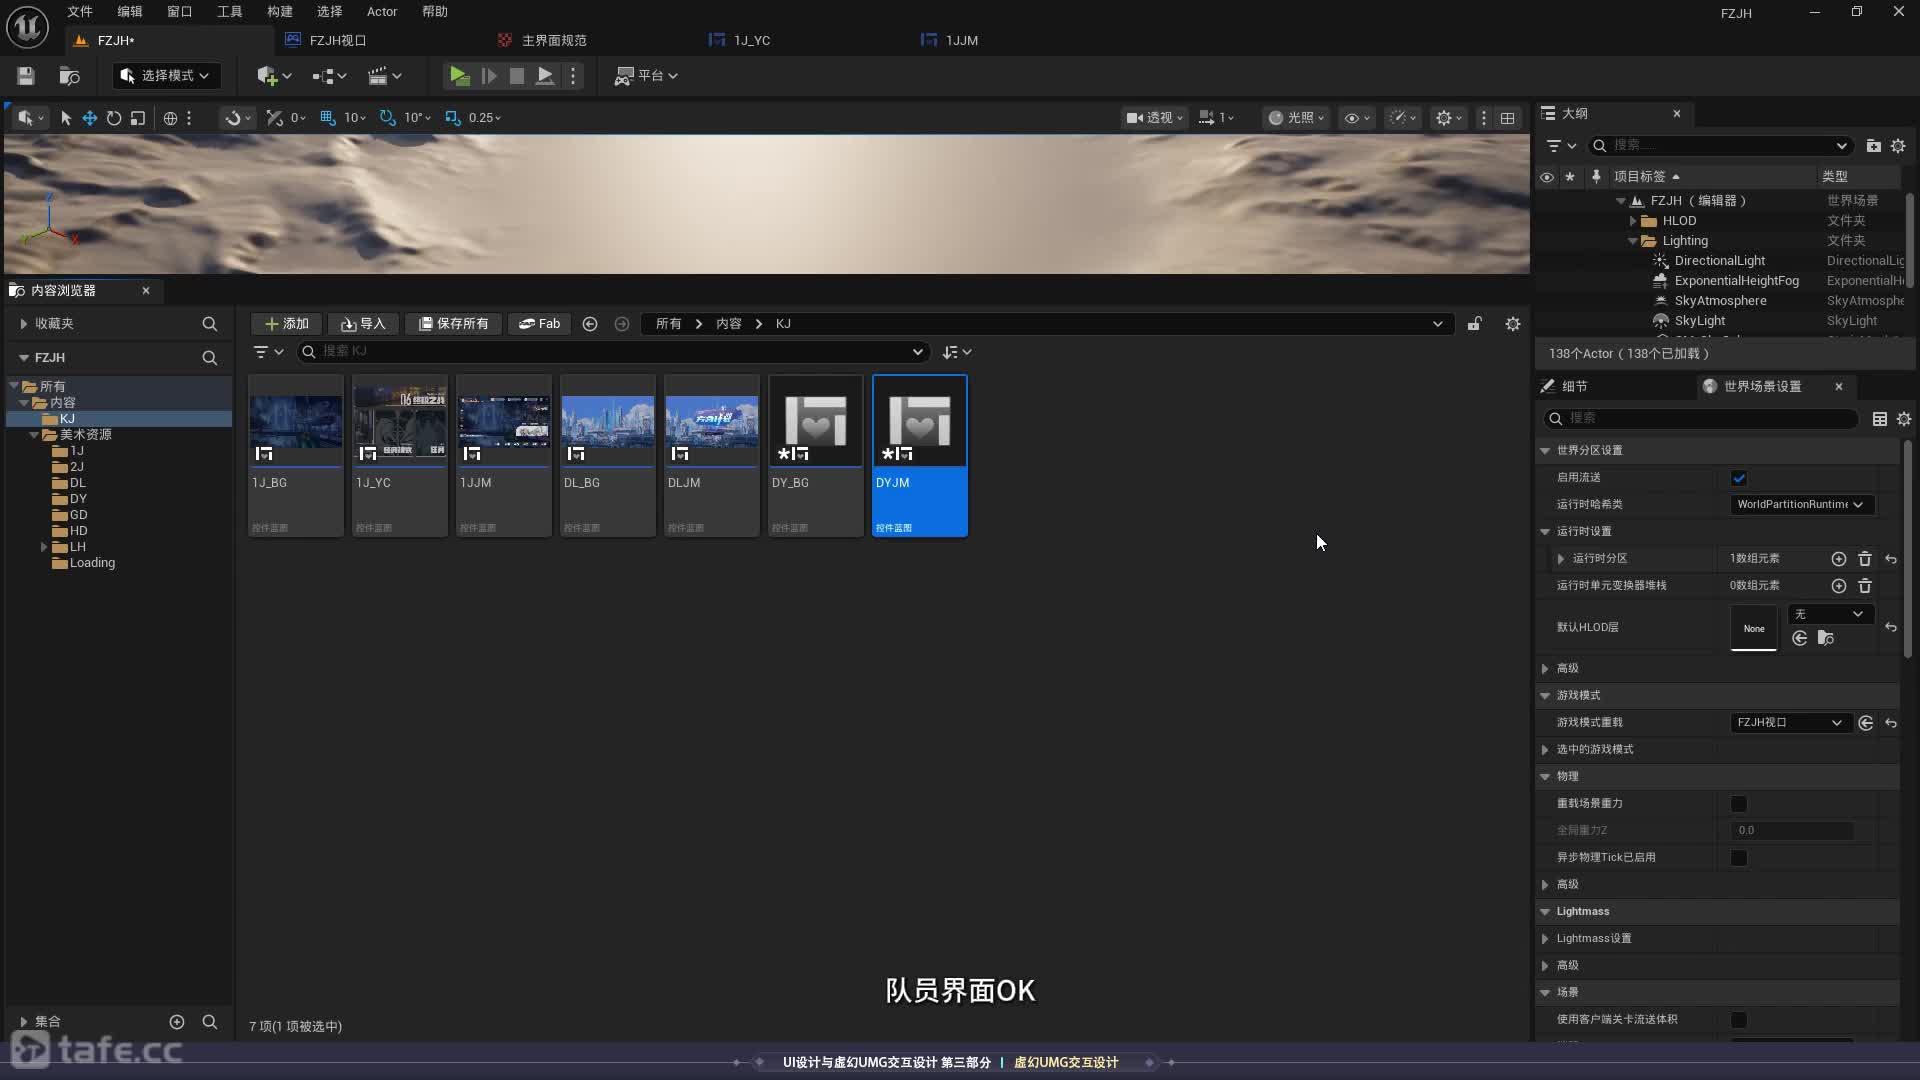This screenshot has width=1920, height=1080.
Task: Switch to the 1JJM tab
Action: [960, 40]
